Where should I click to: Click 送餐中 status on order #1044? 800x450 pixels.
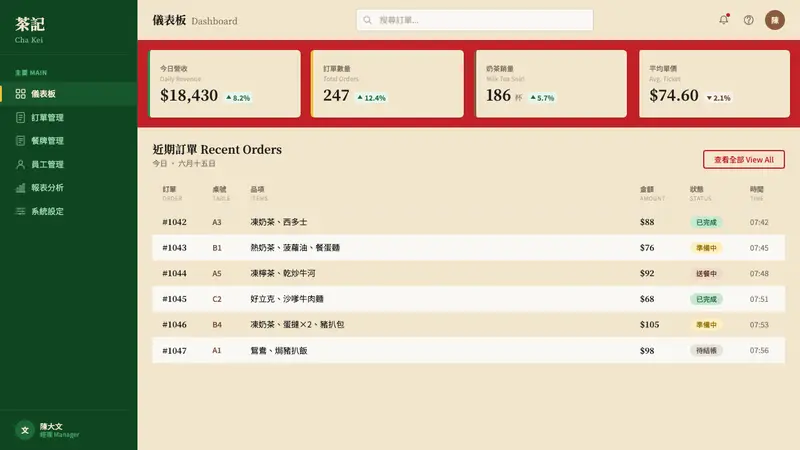click(x=706, y=273)
